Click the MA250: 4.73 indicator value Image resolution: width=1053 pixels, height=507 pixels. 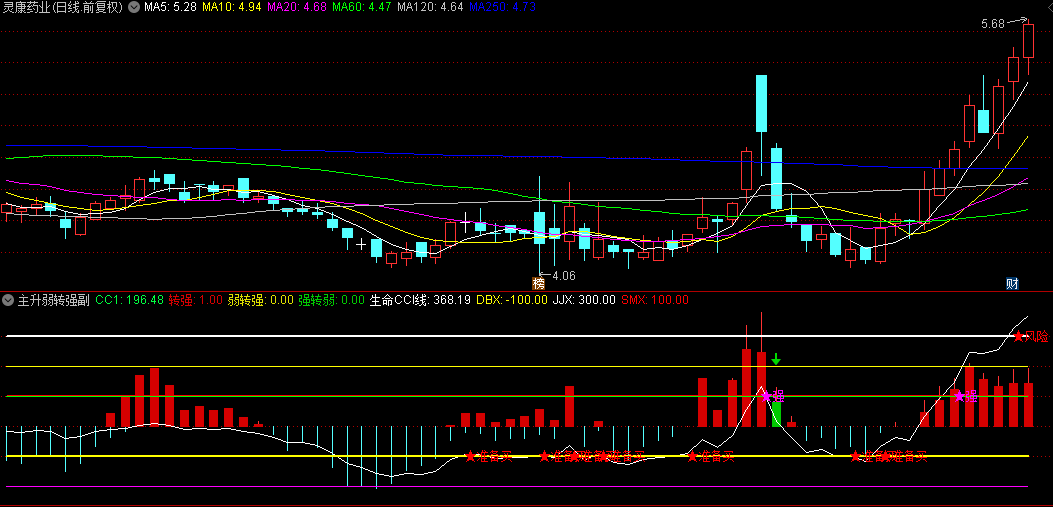502,7
